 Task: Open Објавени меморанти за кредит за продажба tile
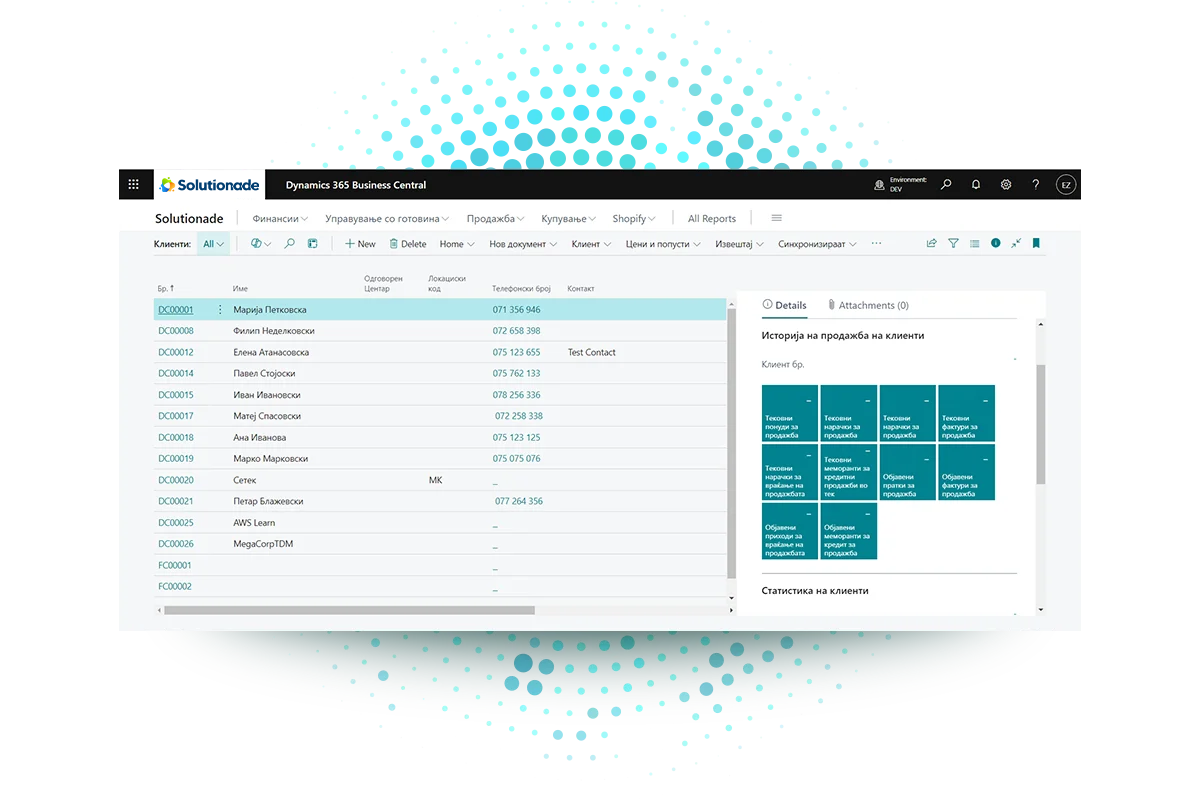pos(849,532)
